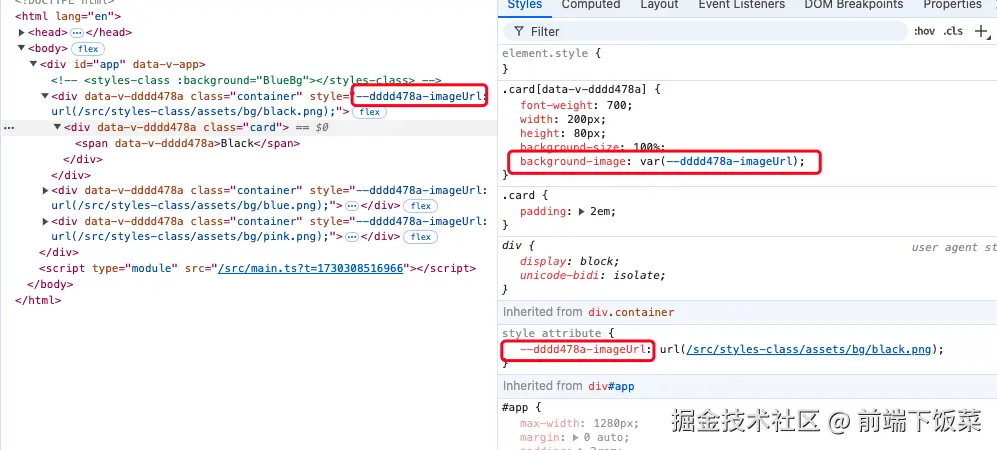Screen dimensions: 997x450
Task: Open the three-dot menu beside the card row
Action: pos(9,128)
